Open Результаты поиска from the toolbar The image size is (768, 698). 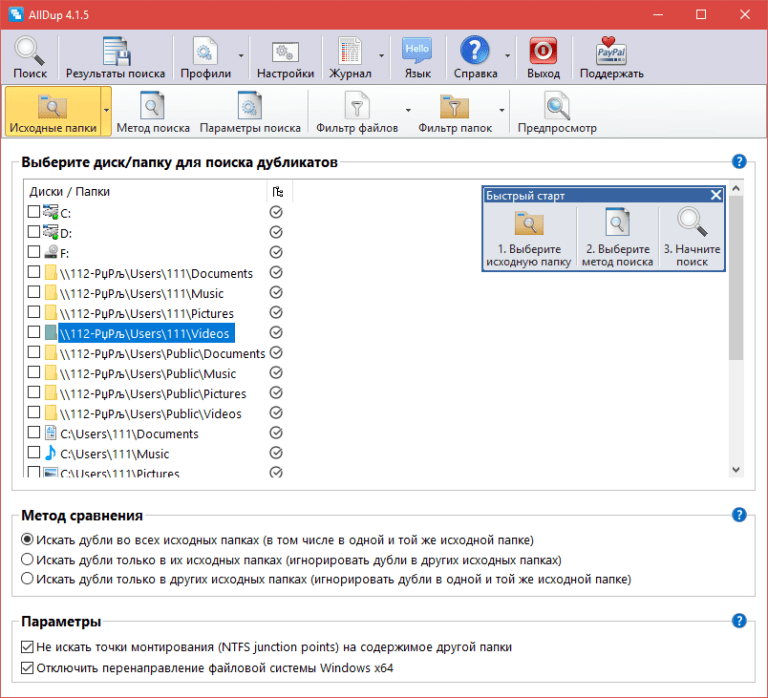pos(116,53)
